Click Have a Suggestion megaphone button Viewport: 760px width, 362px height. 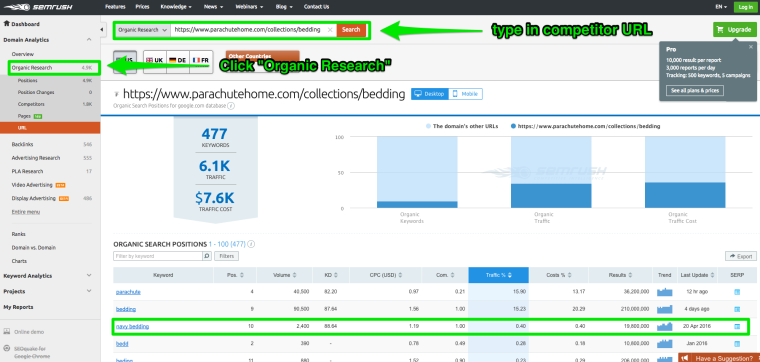719,358
